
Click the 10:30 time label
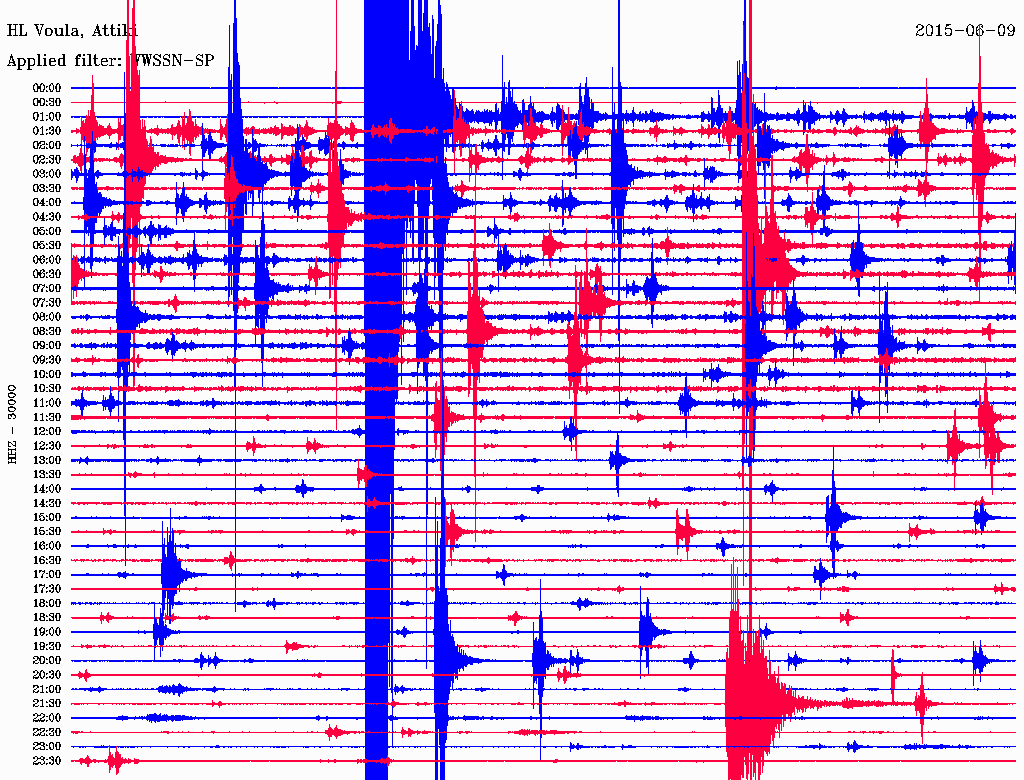[x=47, y=389]
